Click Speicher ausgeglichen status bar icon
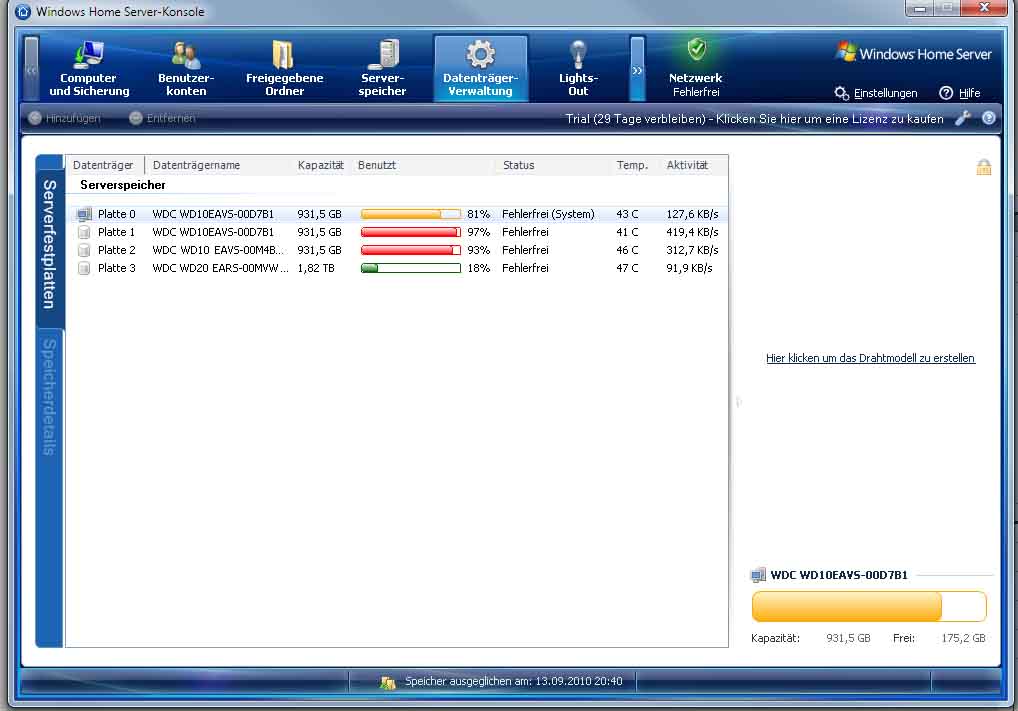 point(388,682)
